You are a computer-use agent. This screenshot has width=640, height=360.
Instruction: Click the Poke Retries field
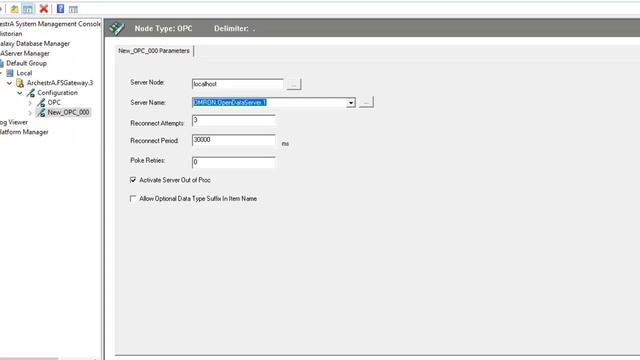click(x=233, y=162)
